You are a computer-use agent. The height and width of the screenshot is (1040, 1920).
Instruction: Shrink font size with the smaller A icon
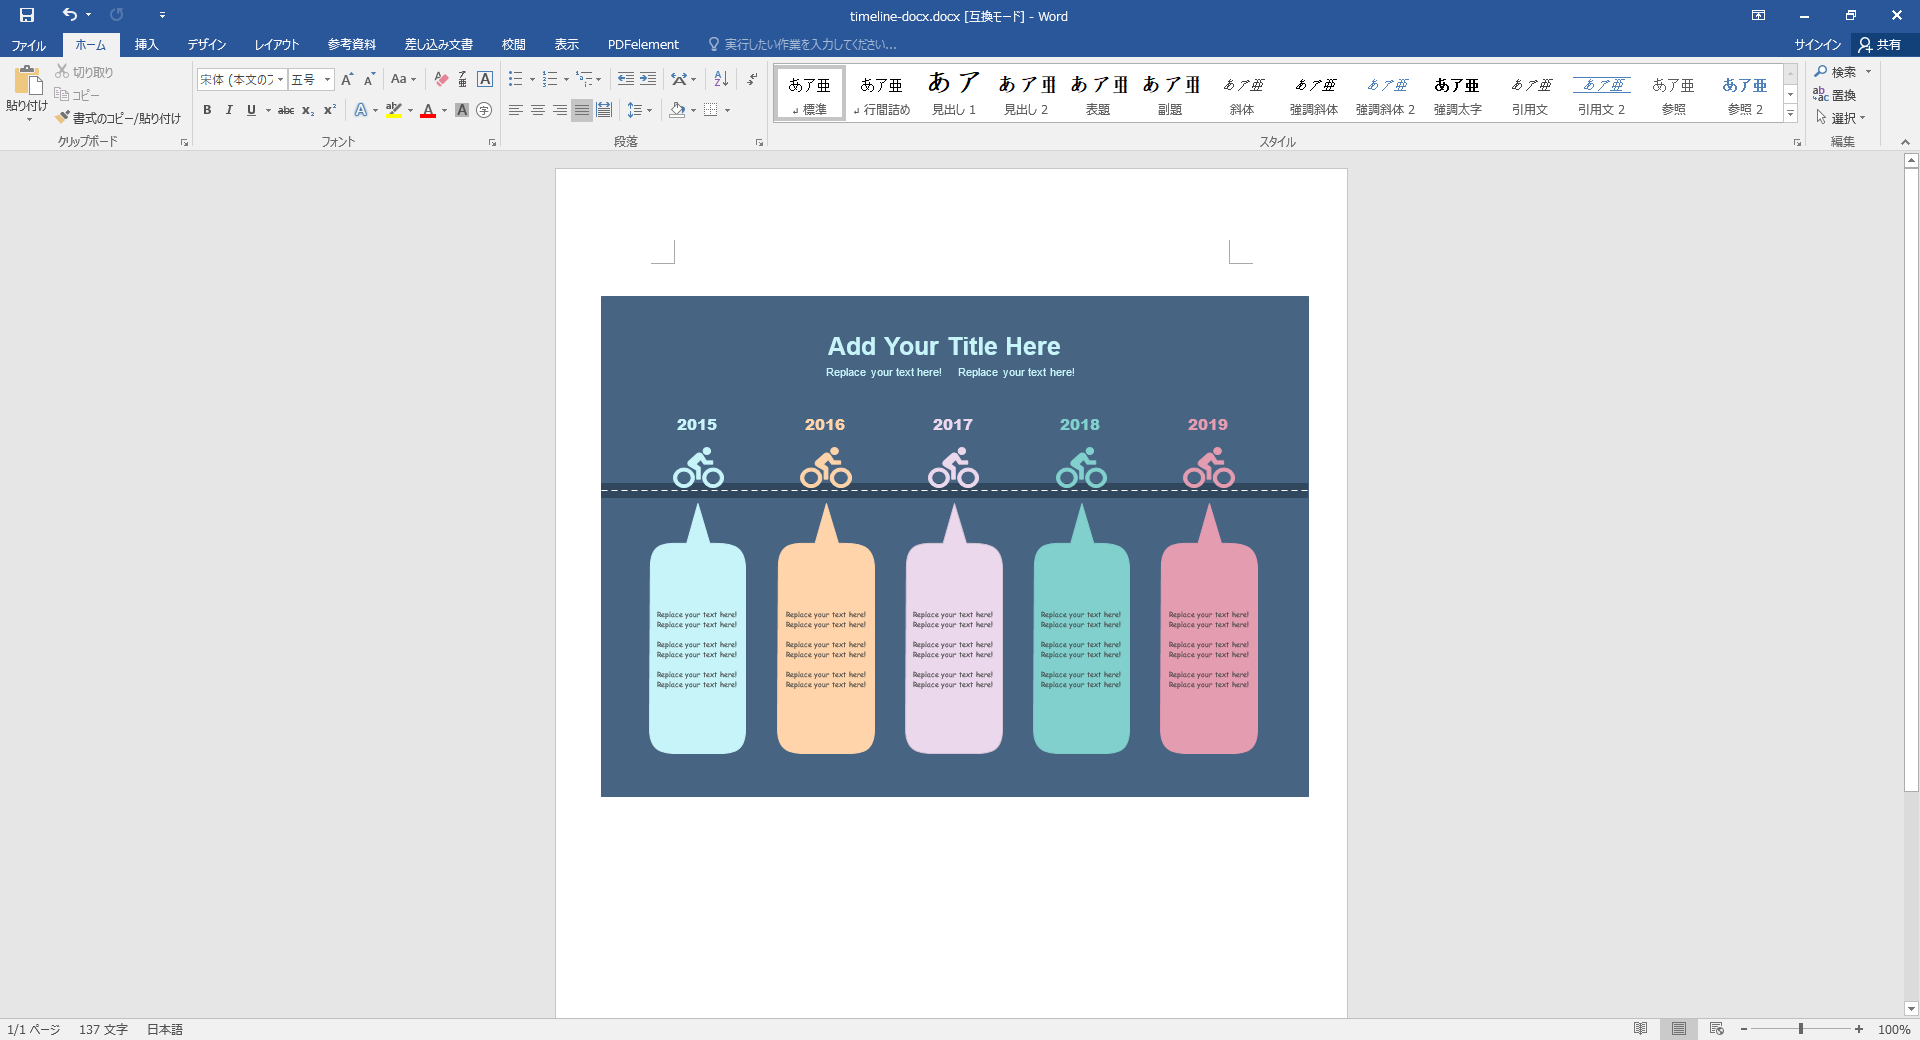pyautogui.click(x=369, y=79)
